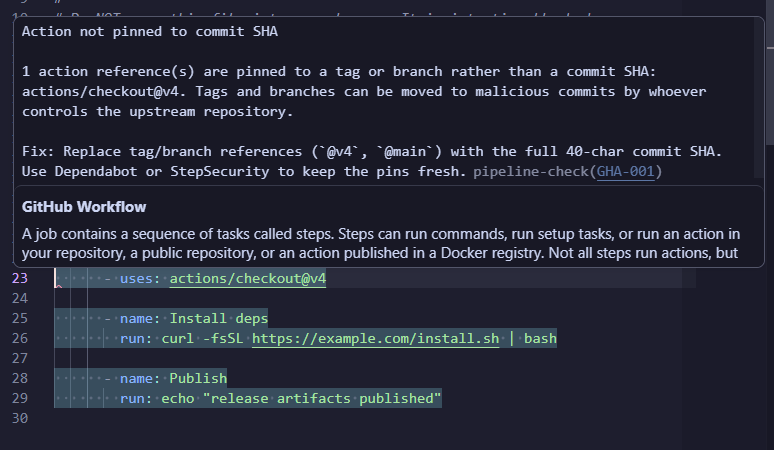Image resolution: width=774 pixels, height=450 pixels.
Task: Click the 'Action not pinned to commit SHA' heading
Action: tap(150, 32)
